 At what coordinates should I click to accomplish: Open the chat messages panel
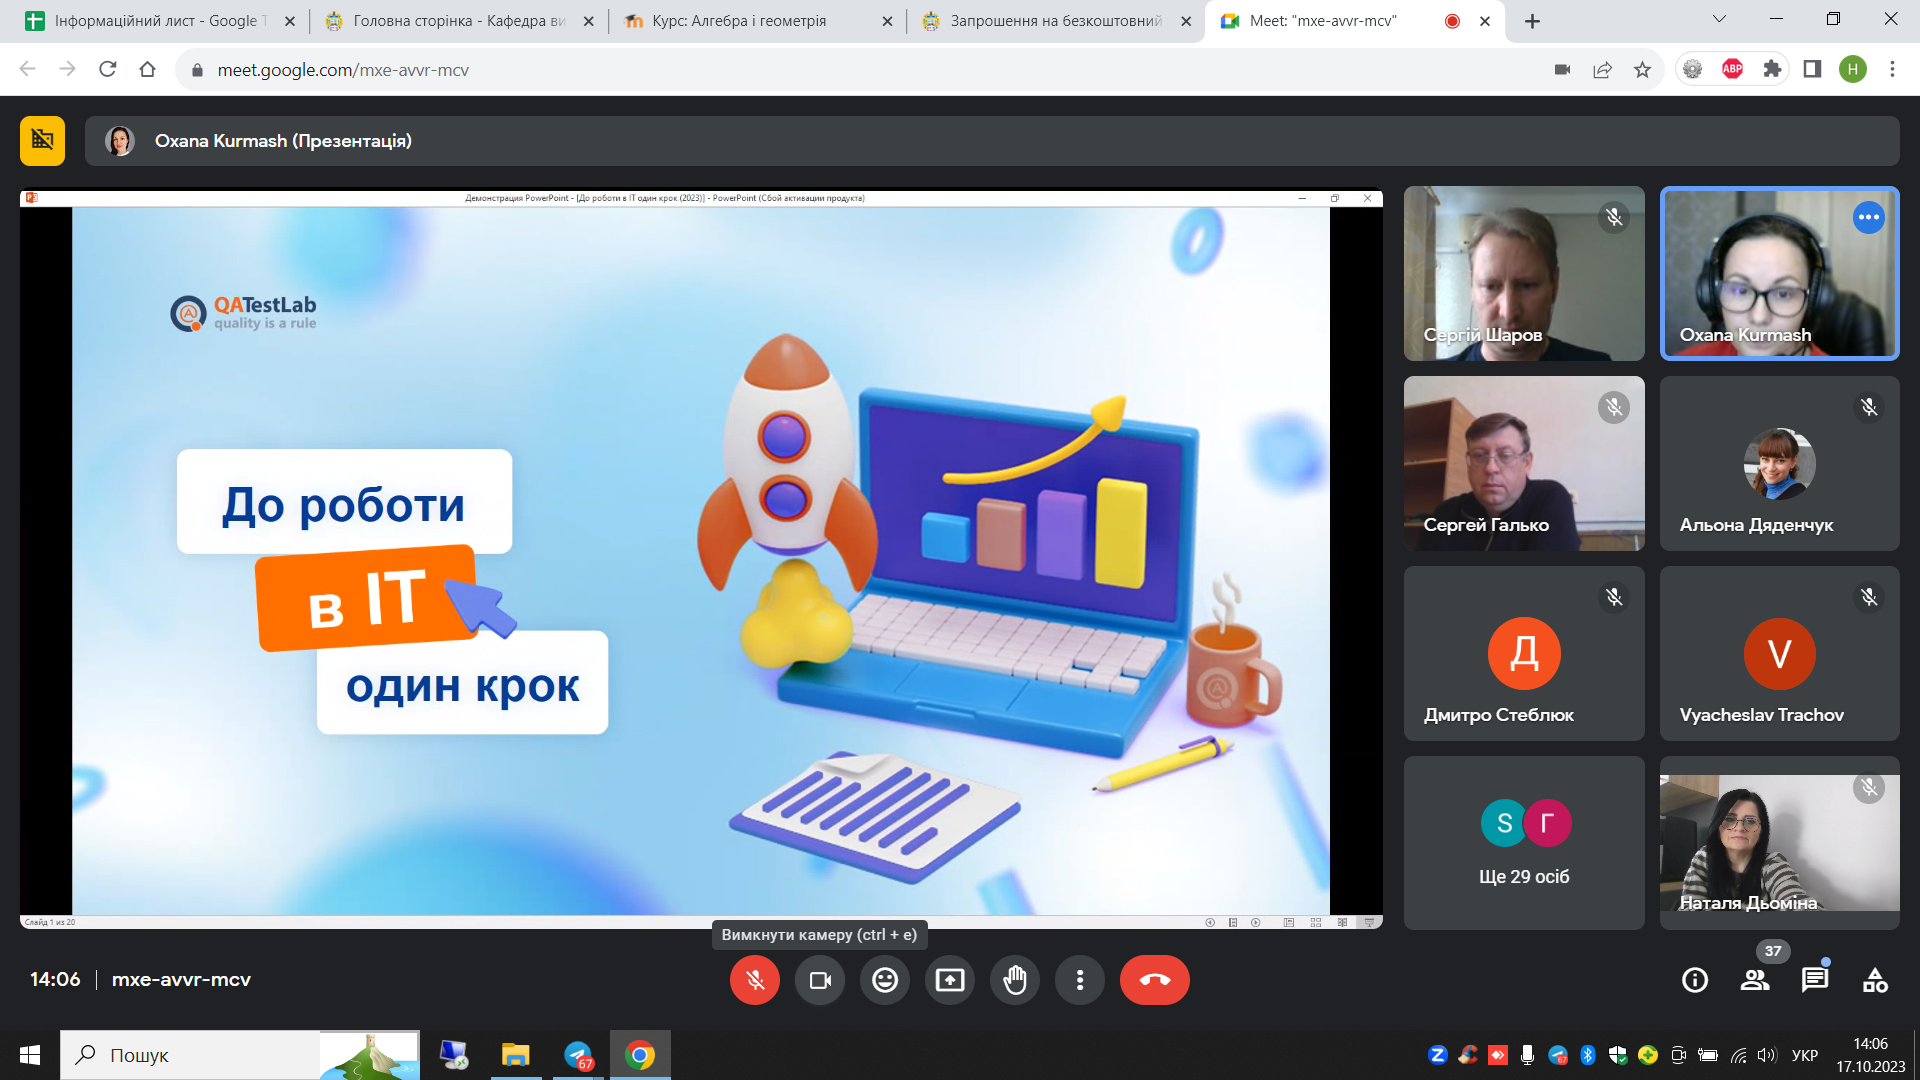click(1815, 980)
